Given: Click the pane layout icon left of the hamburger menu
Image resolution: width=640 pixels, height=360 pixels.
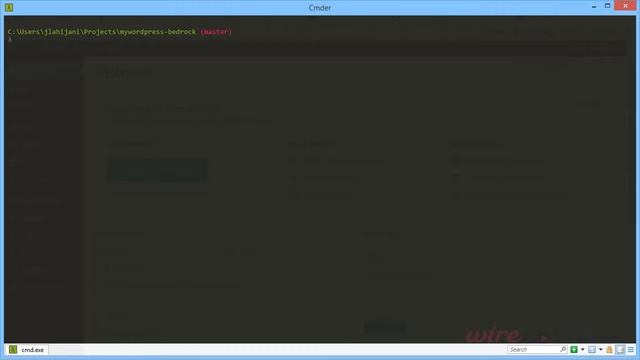Looking at the screenshot, I should pyautogui.click(x=620, y=349).
